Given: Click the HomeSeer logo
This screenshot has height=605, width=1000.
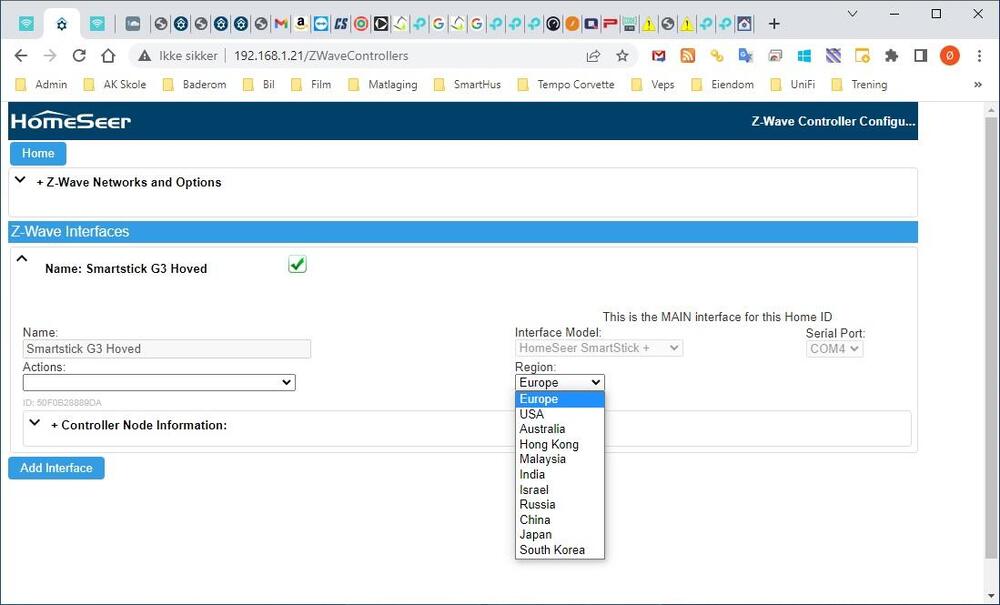Looking at the screenshot, I should point(71,121).
